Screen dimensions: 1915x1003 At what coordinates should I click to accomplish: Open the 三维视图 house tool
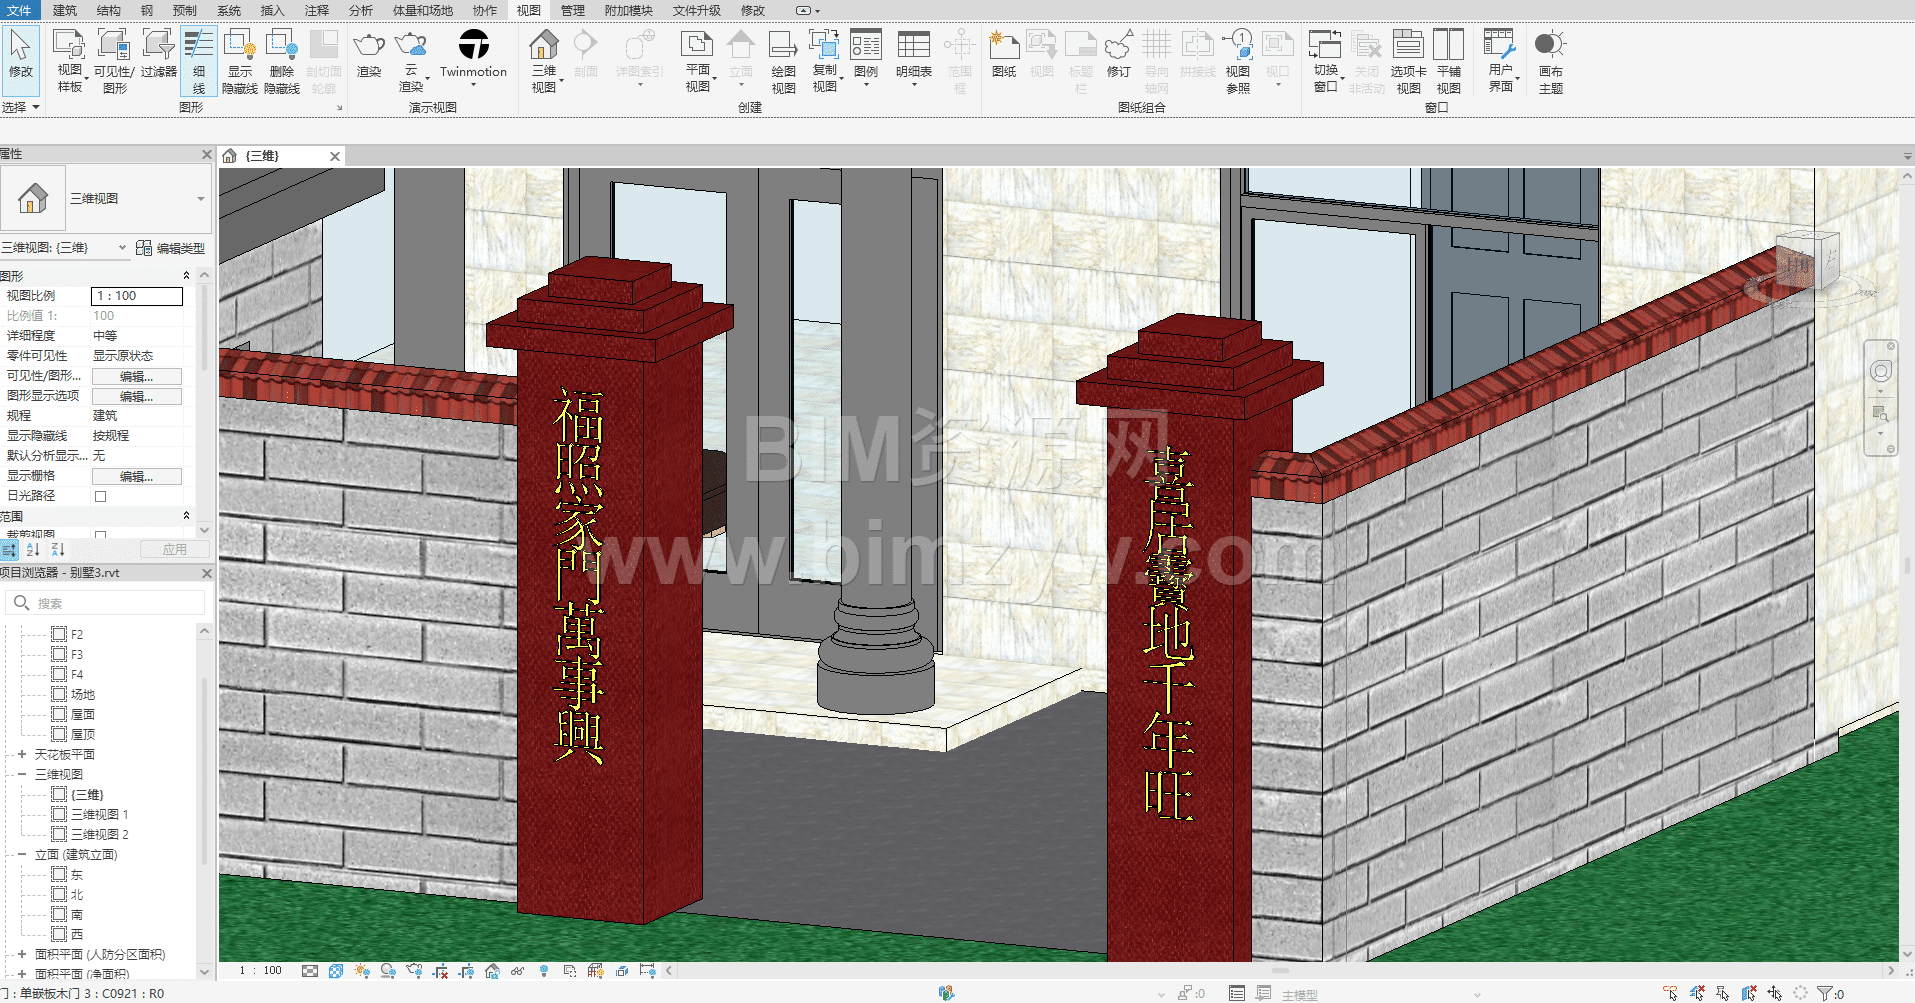[544, 47]
